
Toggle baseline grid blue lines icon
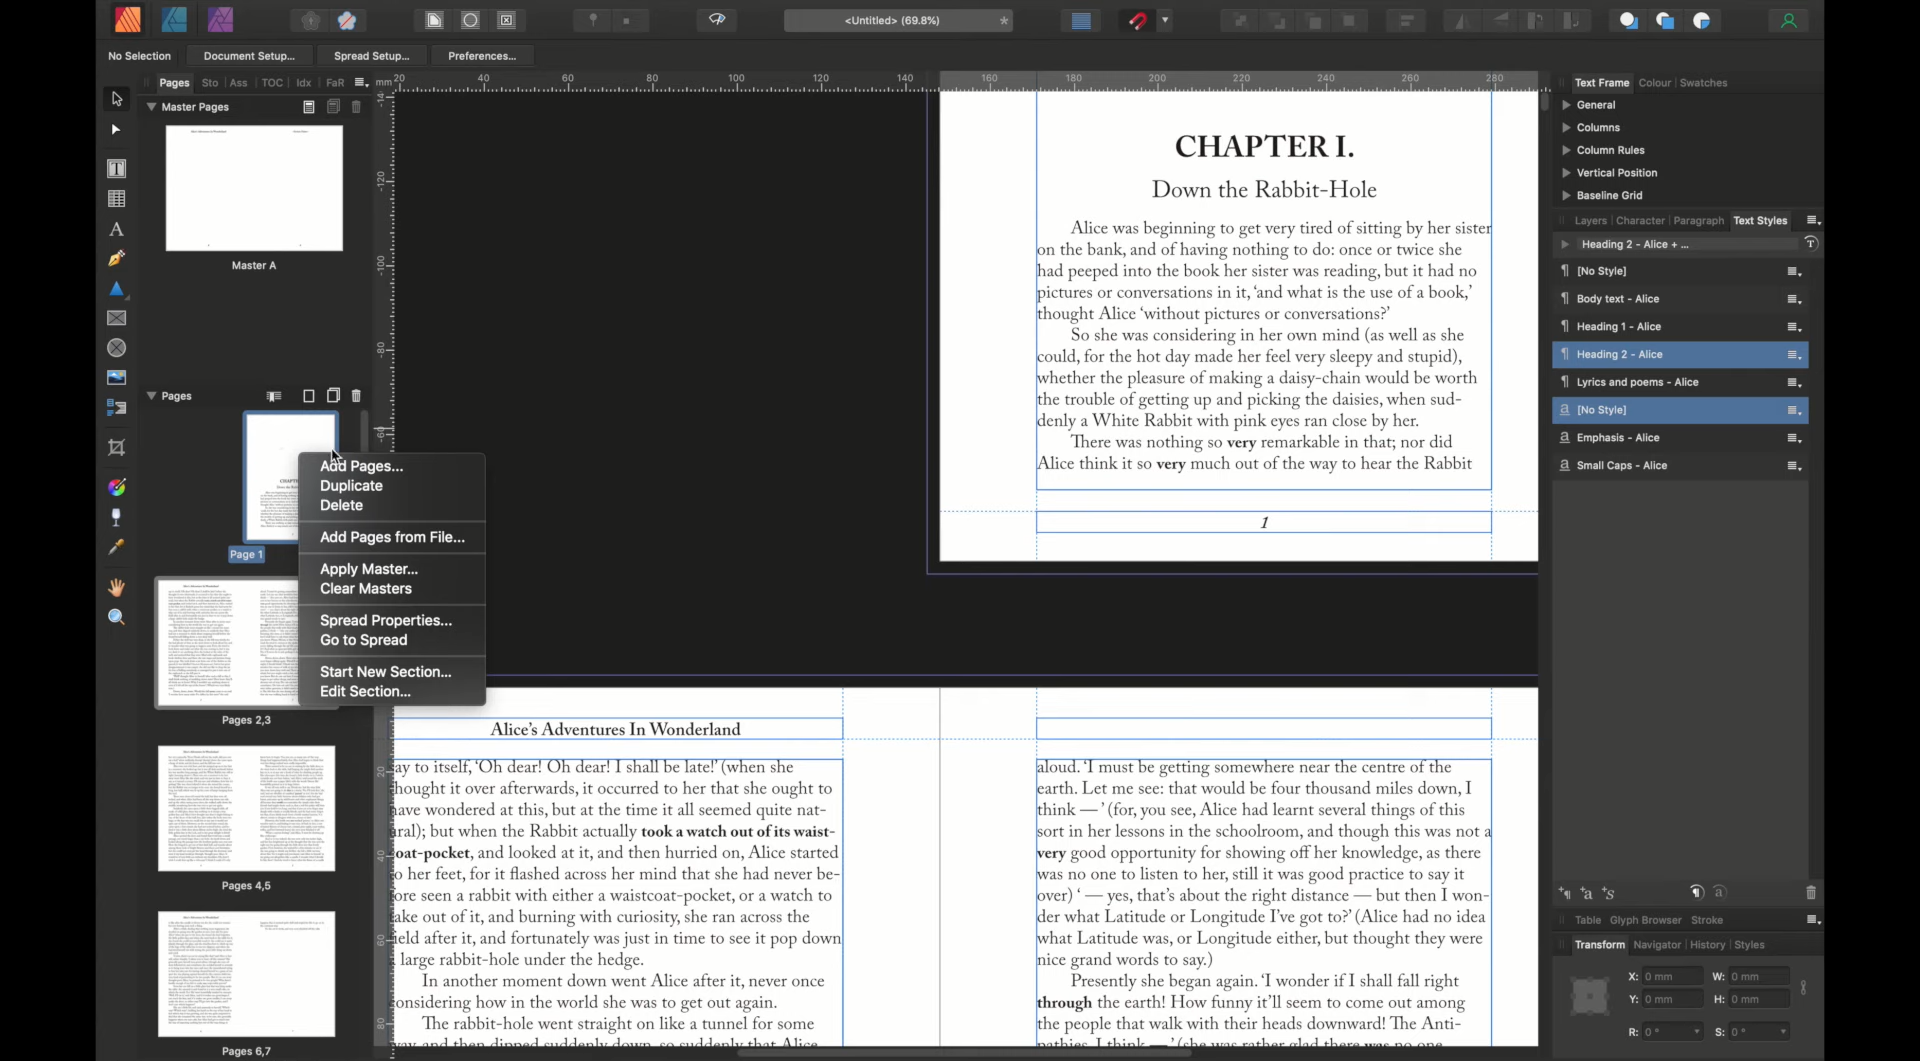tap(1081, 21)
